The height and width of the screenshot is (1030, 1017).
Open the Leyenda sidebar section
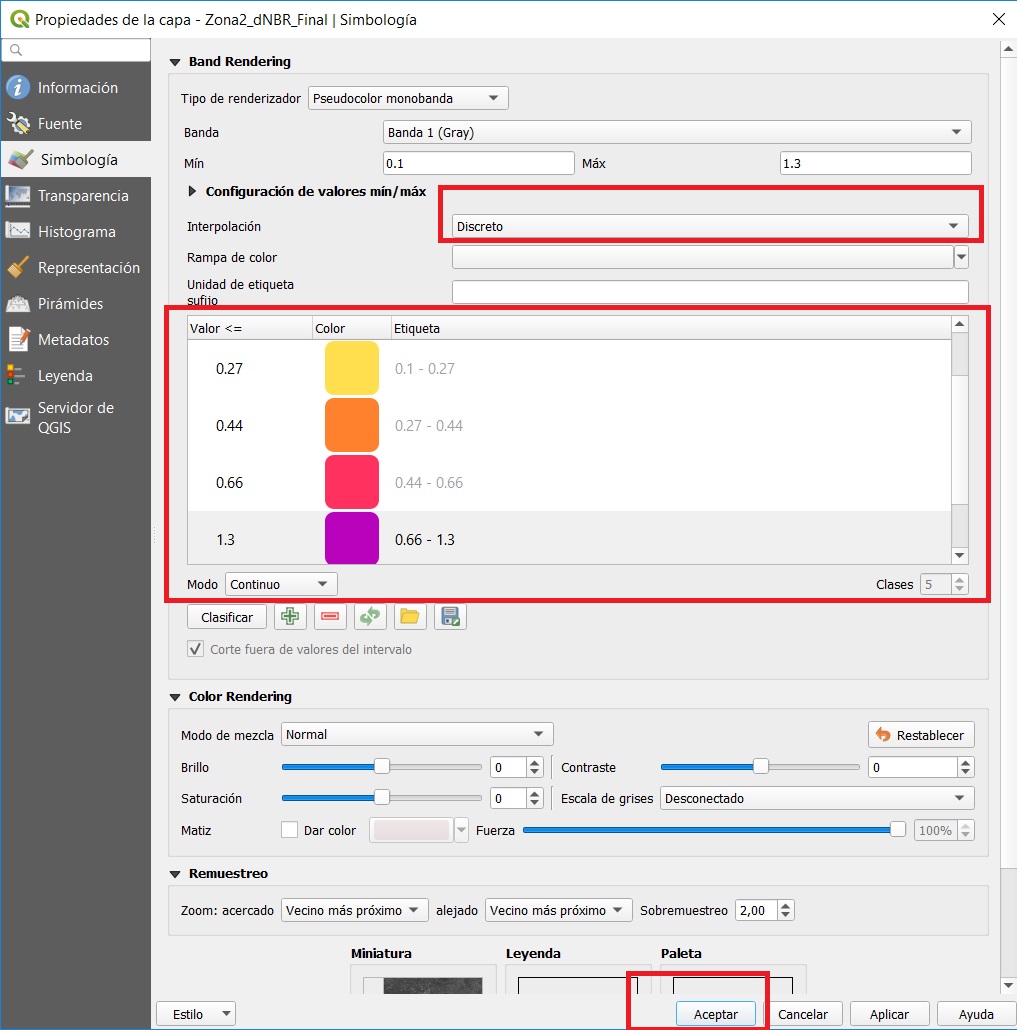click(x=65, y=376)
